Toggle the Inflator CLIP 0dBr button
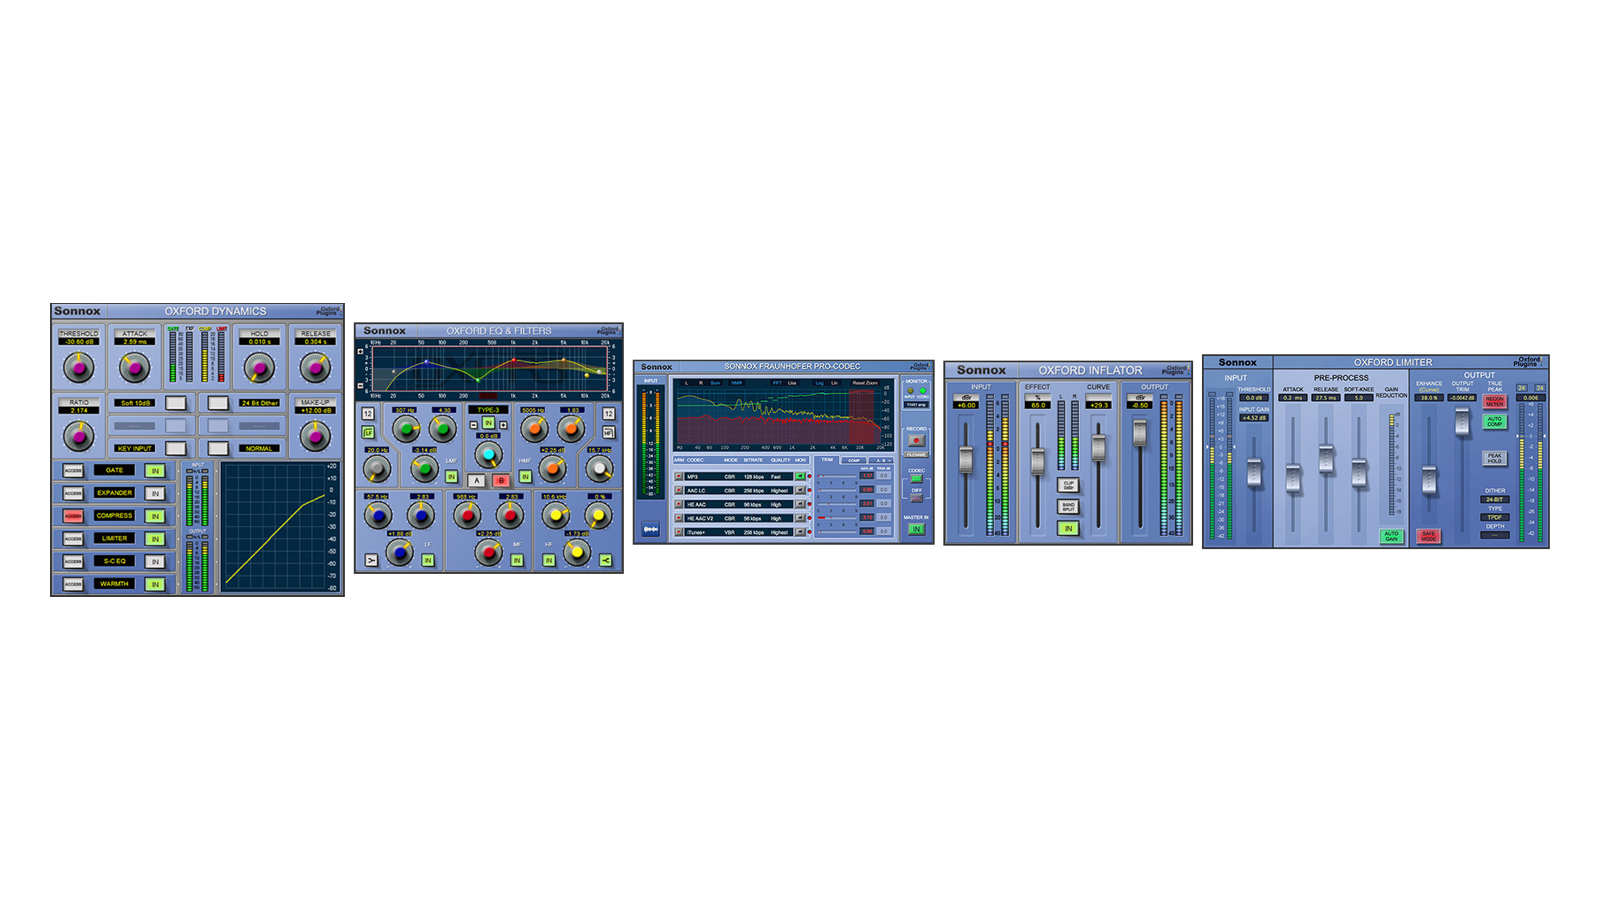This screenshot has width=1600, height=900. click(1068, 485)
